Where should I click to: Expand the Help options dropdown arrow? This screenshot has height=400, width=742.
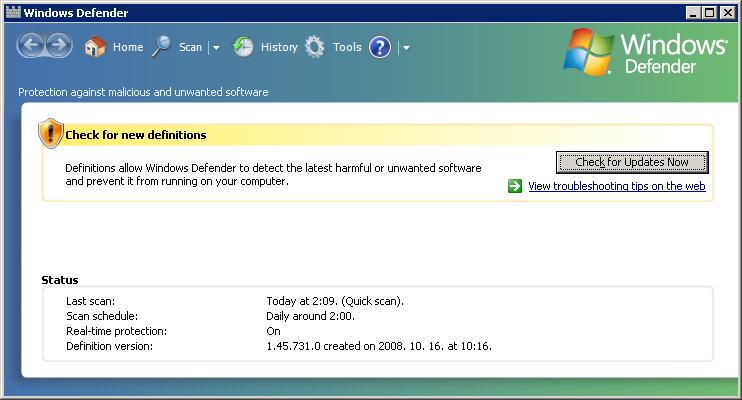pos(406,48)
